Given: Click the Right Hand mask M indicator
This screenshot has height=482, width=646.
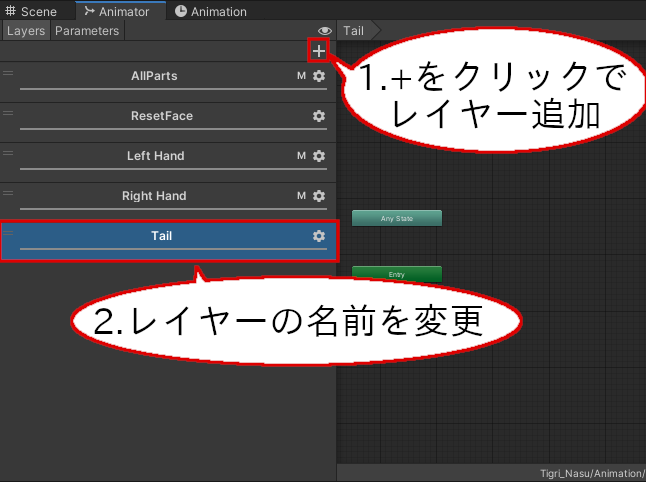Looking at the screenshot, I should tap(302, 196).
